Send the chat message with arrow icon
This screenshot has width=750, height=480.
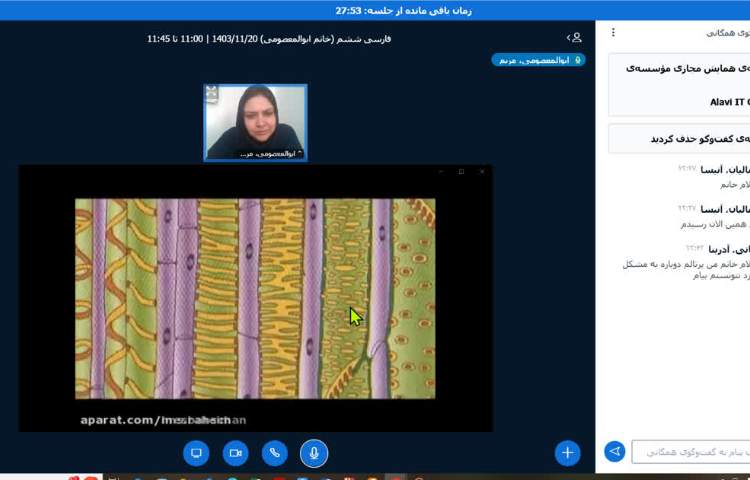click(x=616, y=452)
